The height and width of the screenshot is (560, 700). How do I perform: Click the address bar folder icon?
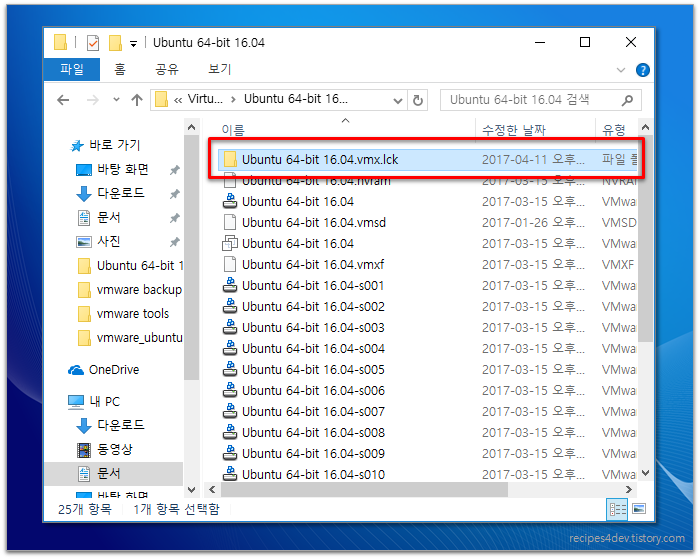161,100
